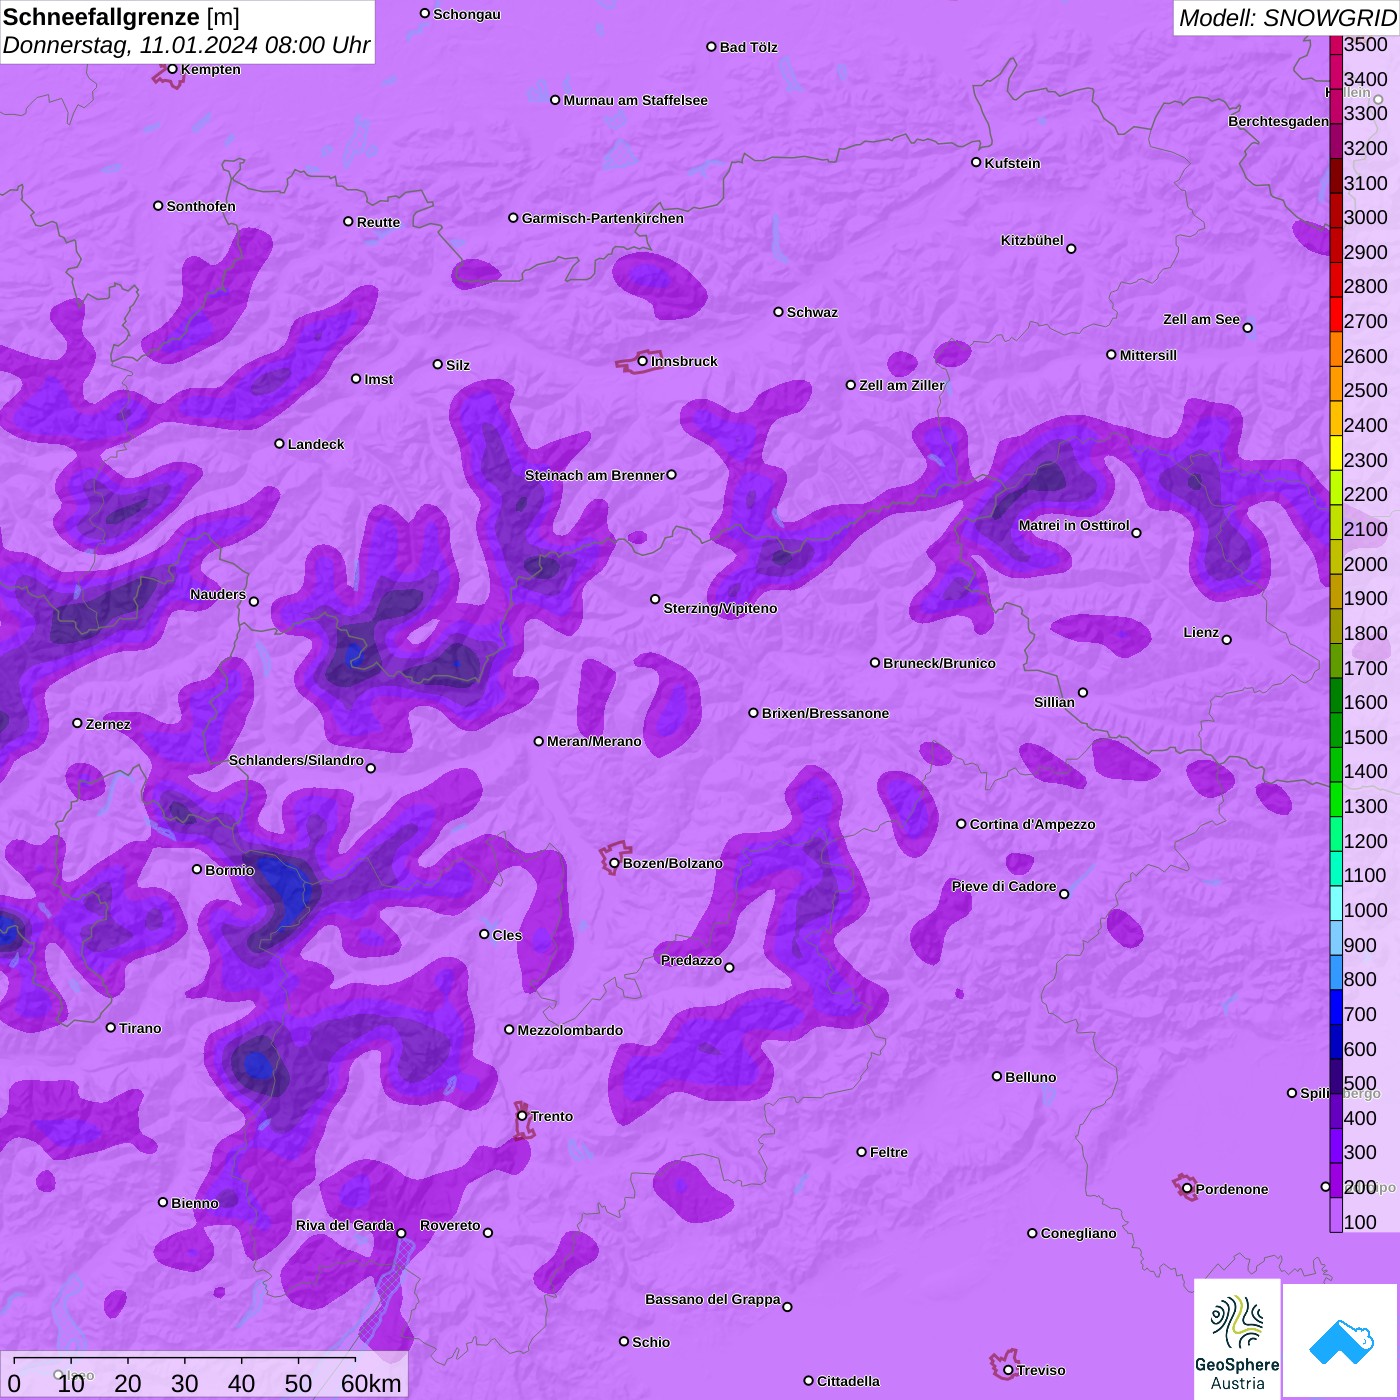Screen dimensions: 1400x1400
Task: Click the Mezzolombardo label
Action: 570,1030
